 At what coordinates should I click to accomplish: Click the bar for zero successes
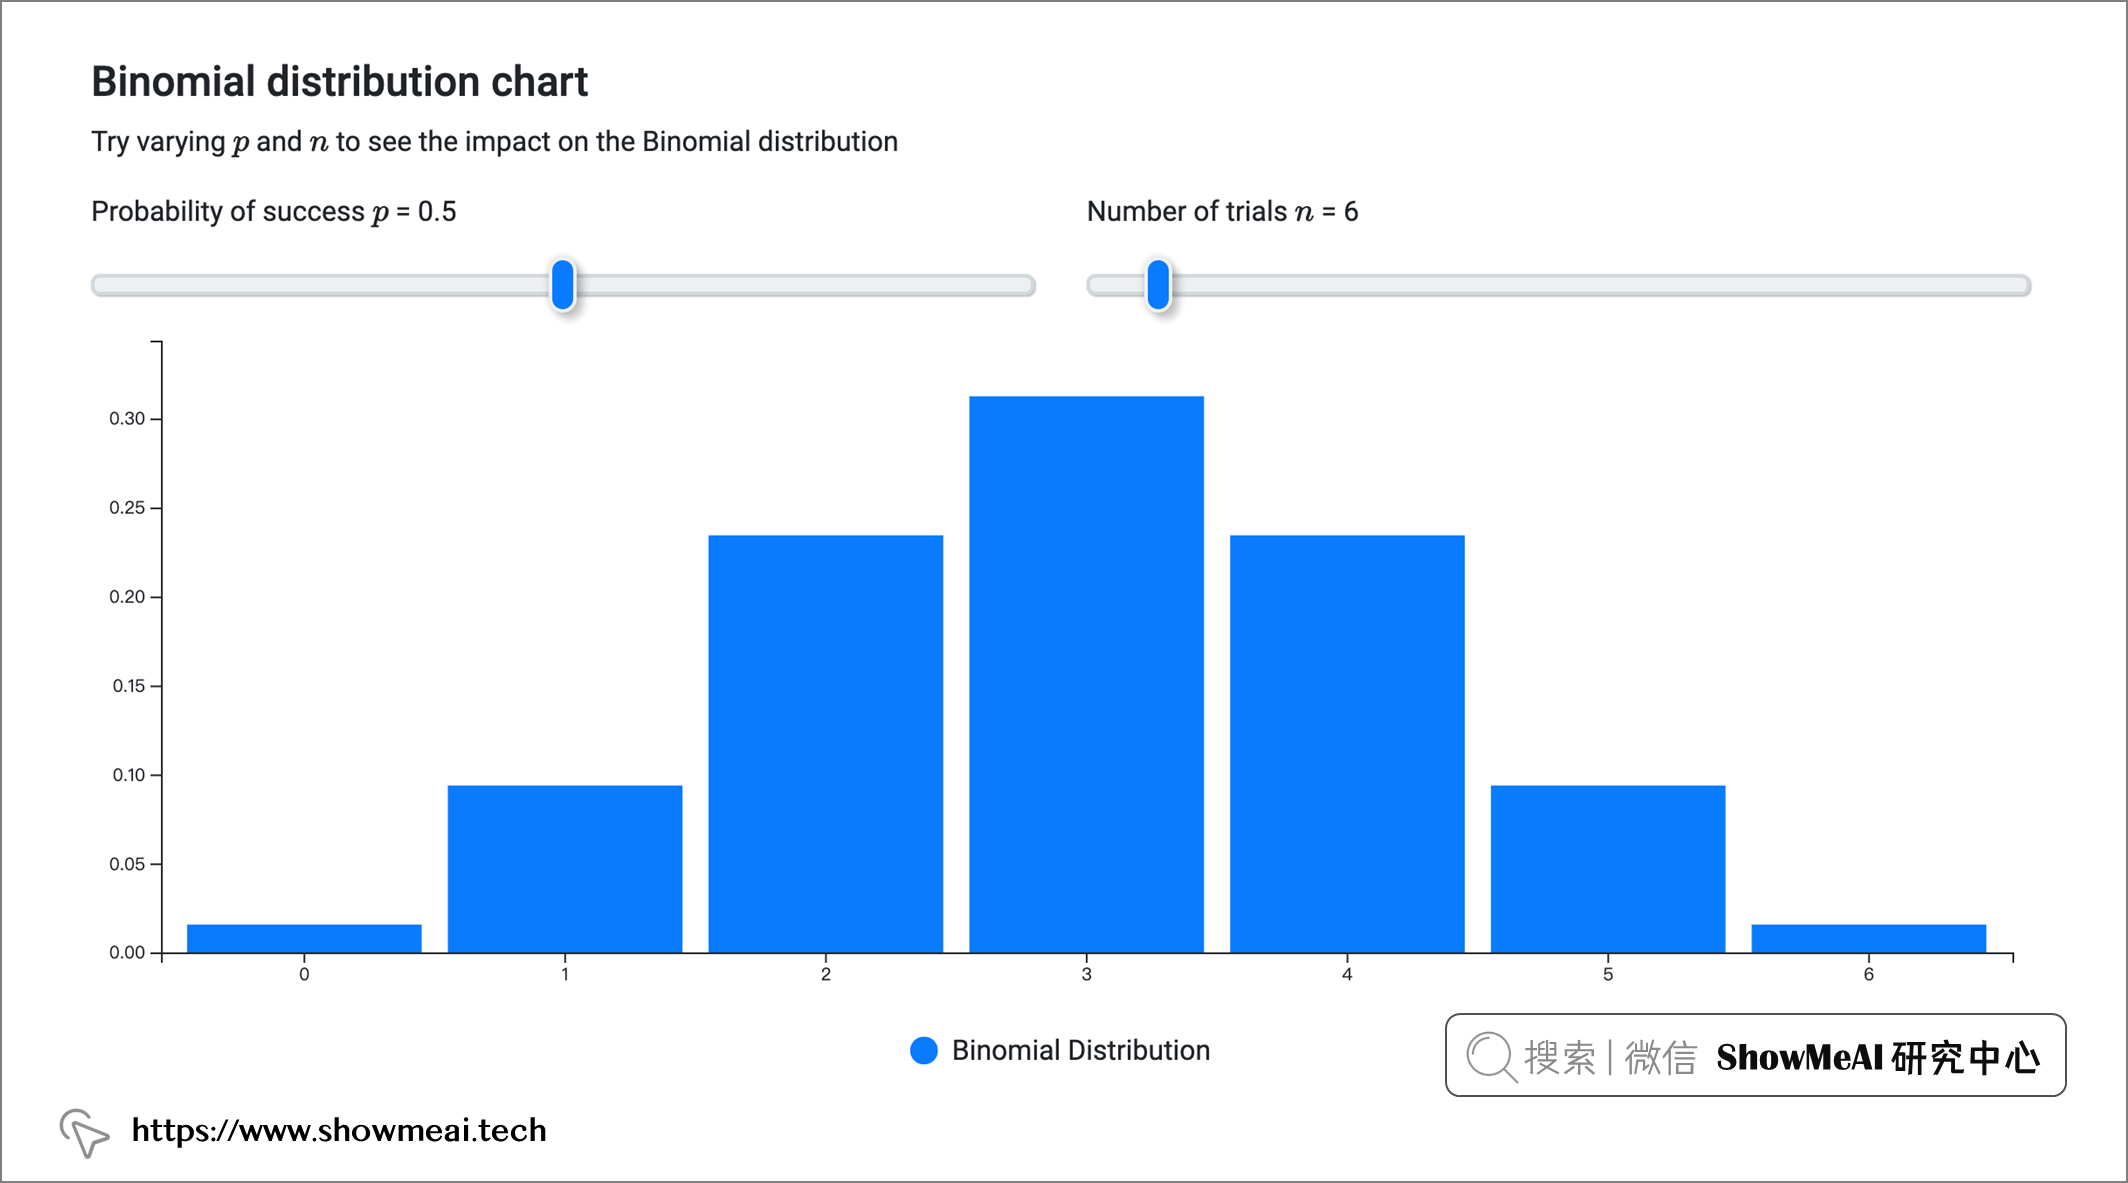304,938
